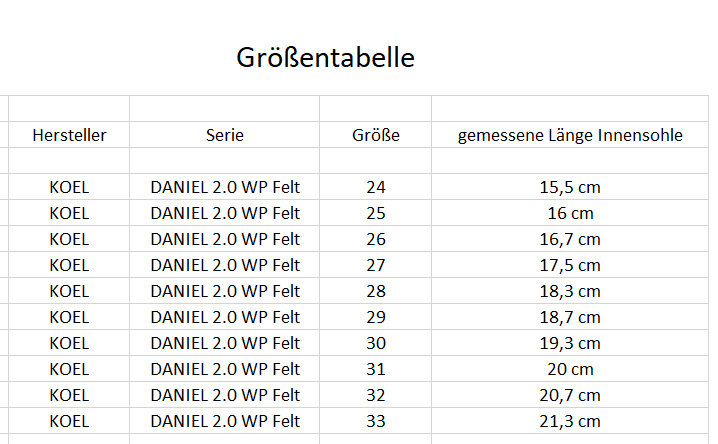Image resolution: width=718 pixels, height=444 pixels.
Task: Click the size 24 cell
Action: [376, 187]
